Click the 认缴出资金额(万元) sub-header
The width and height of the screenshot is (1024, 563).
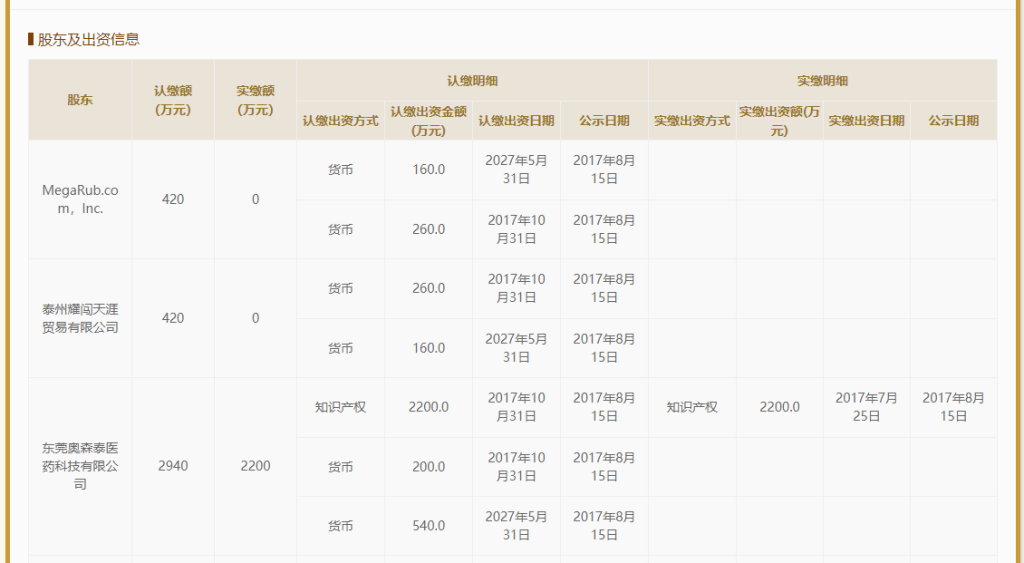(428, 120)
